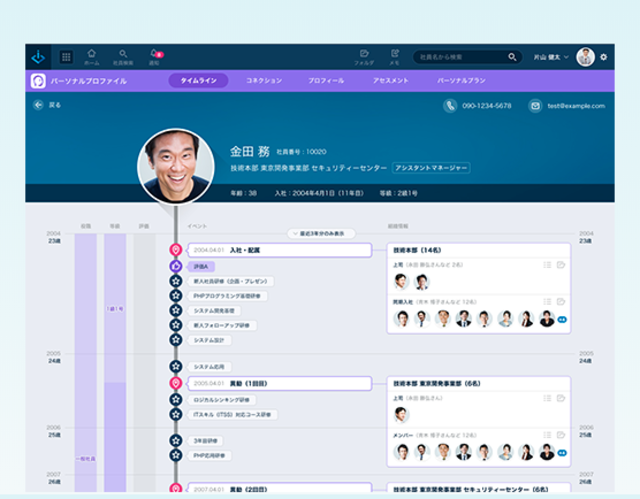
Task: Open employee search (社員検索) icon
Action: (x=123, y=56)
